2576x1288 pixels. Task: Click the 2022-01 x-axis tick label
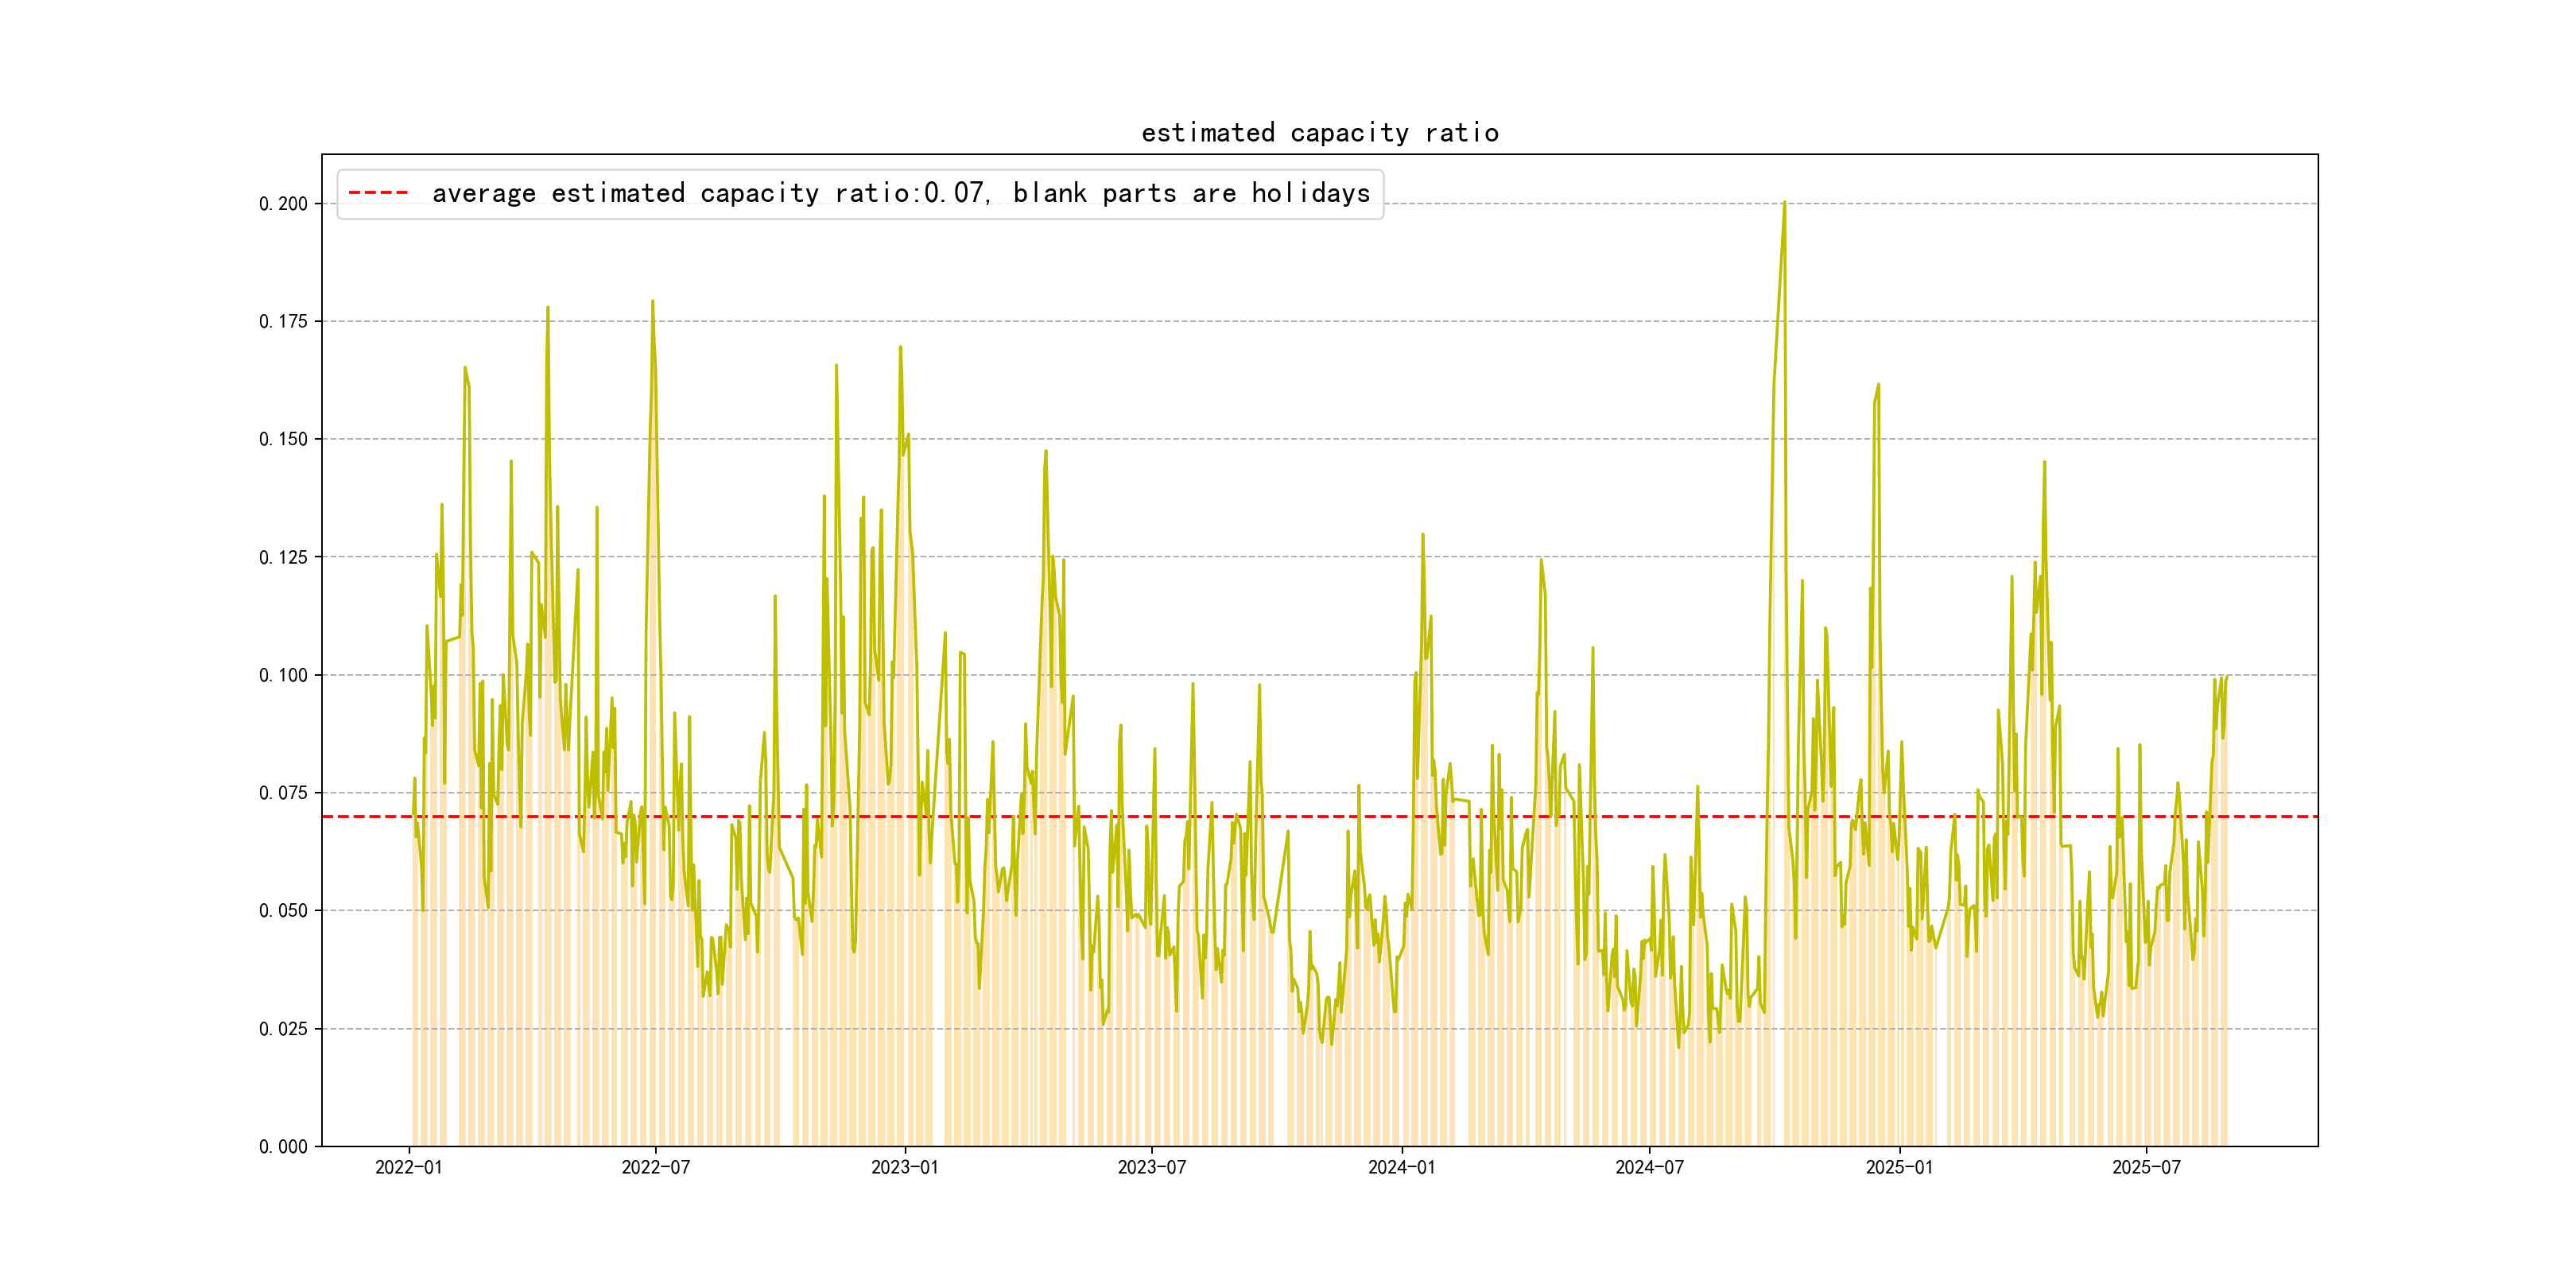(x=408, y=1168)
